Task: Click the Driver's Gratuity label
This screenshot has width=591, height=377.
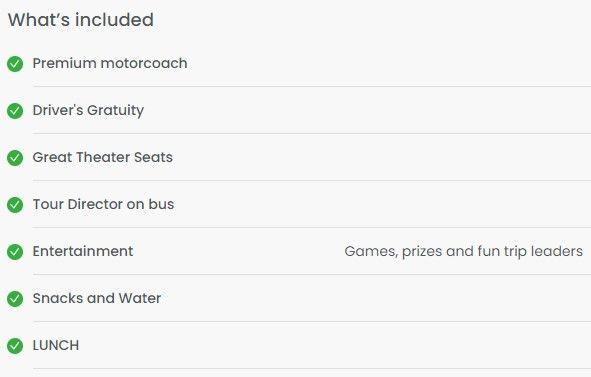Action: click(88, 110)
